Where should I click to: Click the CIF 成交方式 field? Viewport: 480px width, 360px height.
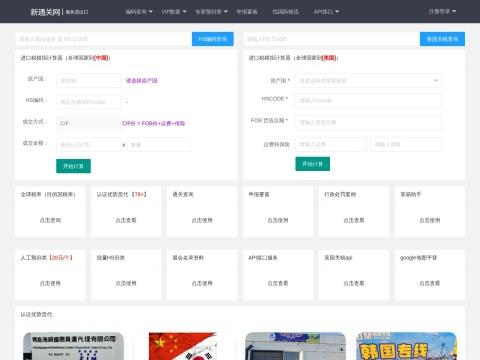[x=88, y=123]
